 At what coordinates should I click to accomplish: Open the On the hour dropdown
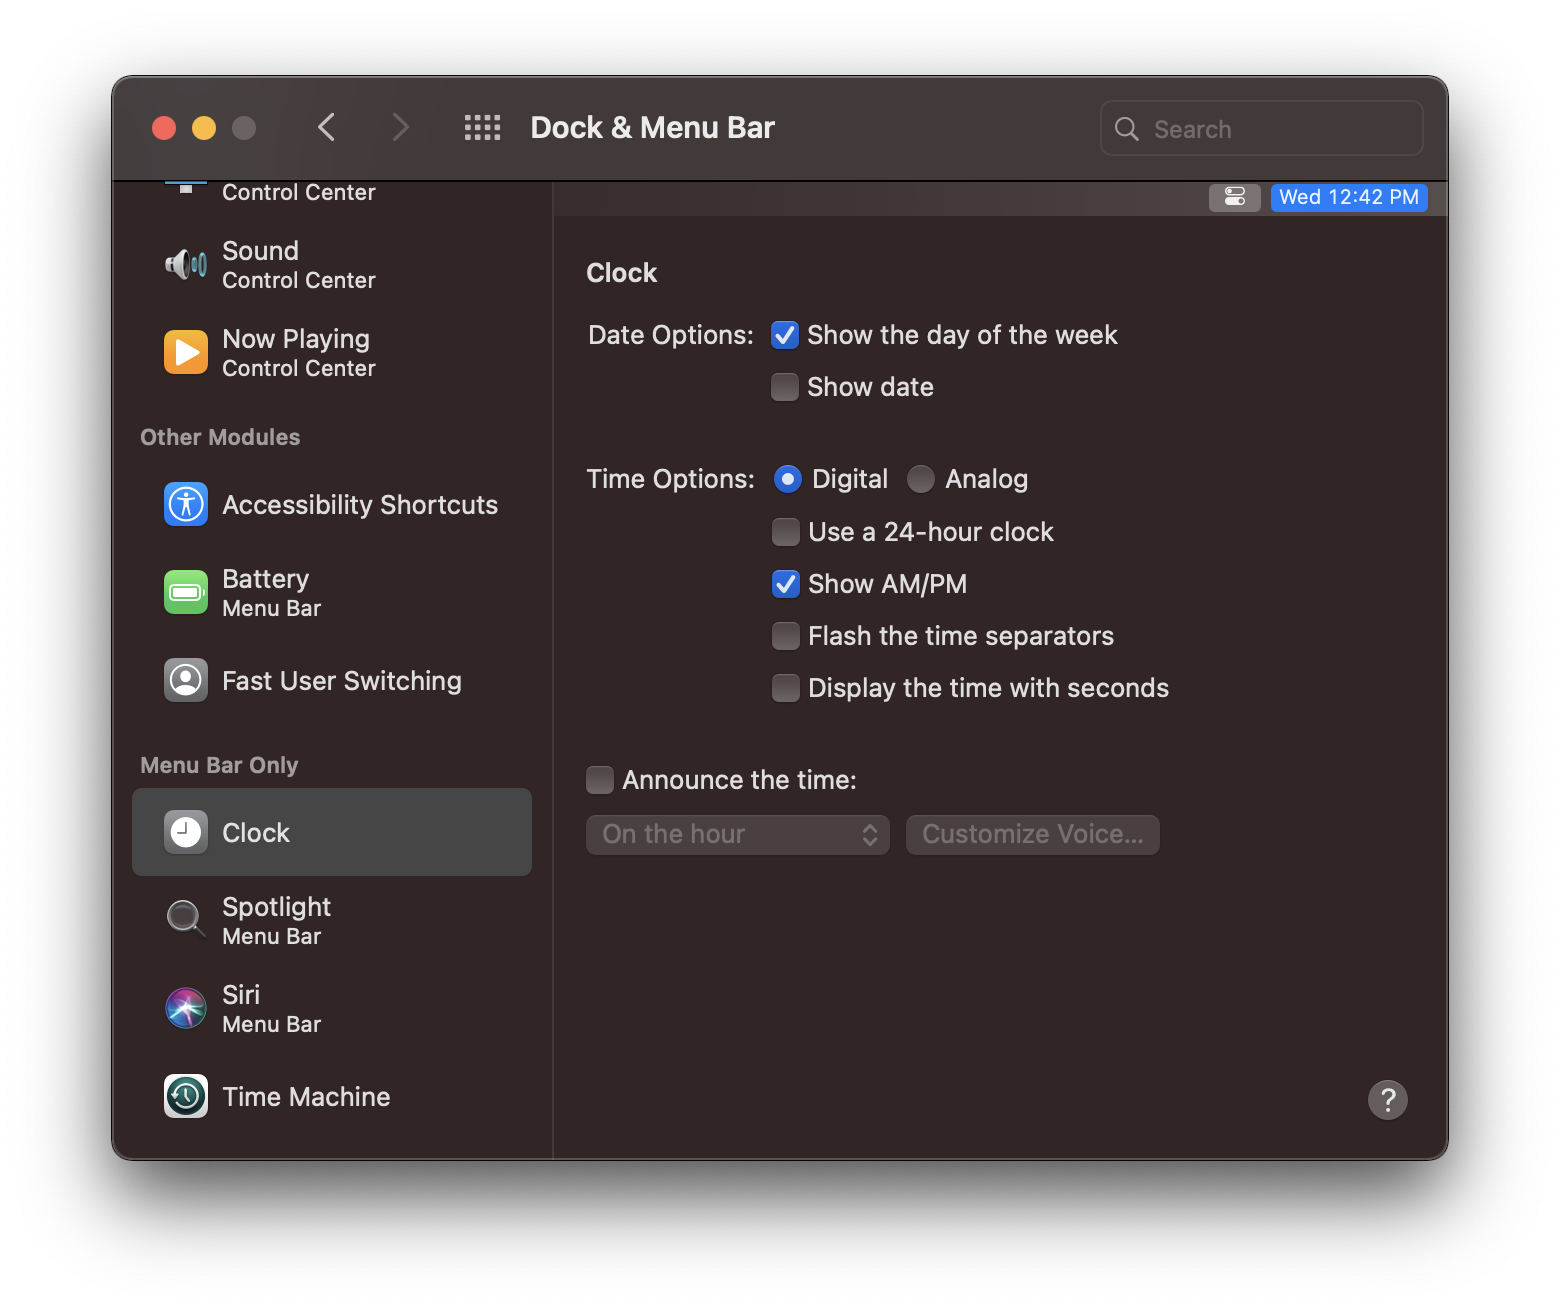pyautogui.click(x=738, y=835)
